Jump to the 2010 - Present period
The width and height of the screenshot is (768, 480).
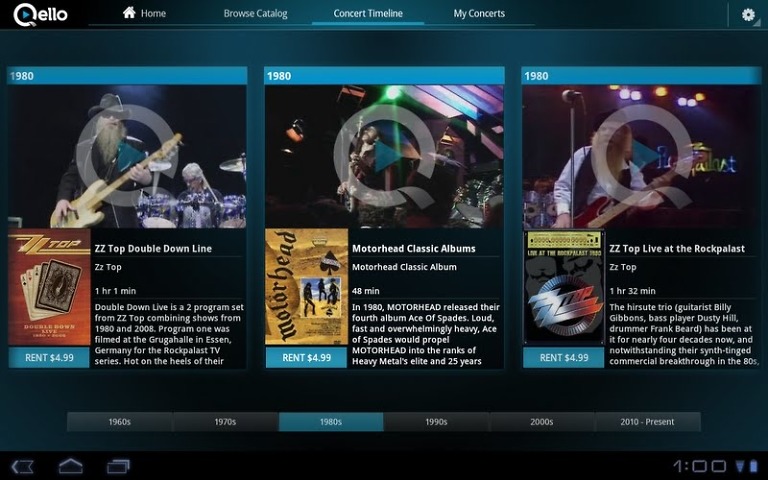point(647,422)
